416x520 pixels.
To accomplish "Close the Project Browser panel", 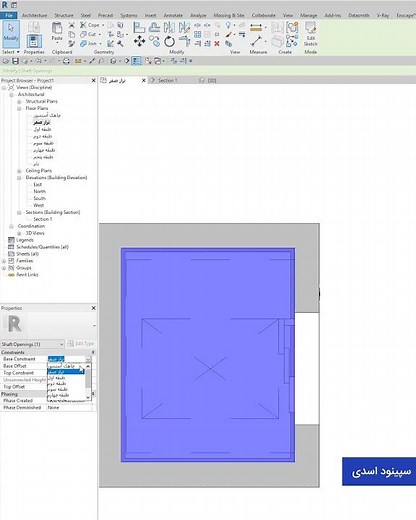I will [94, 80].
